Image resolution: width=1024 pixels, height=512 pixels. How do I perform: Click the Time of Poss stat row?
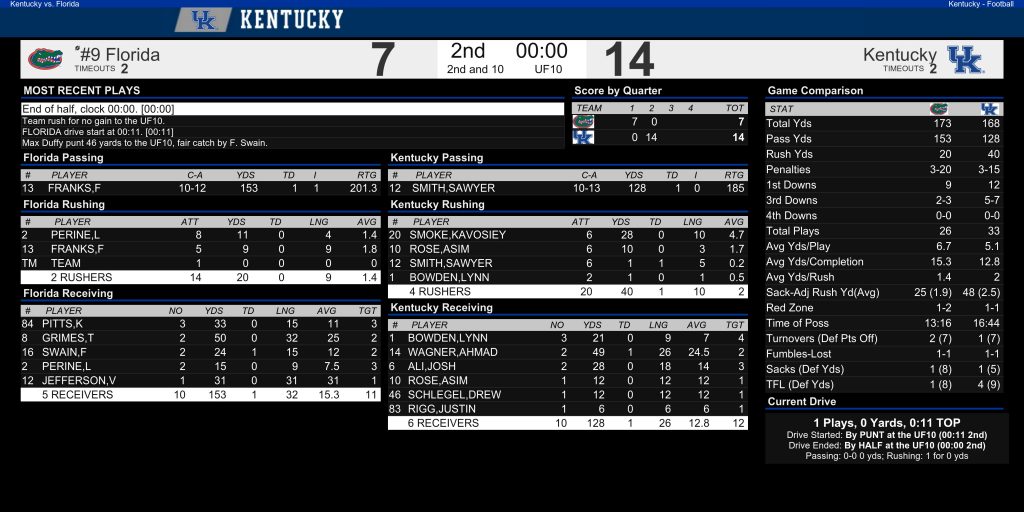coord(884,323)
